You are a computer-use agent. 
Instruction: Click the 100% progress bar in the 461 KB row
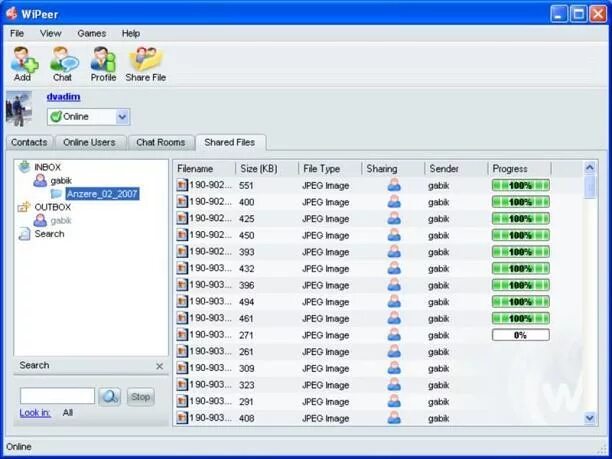(521, 318)
